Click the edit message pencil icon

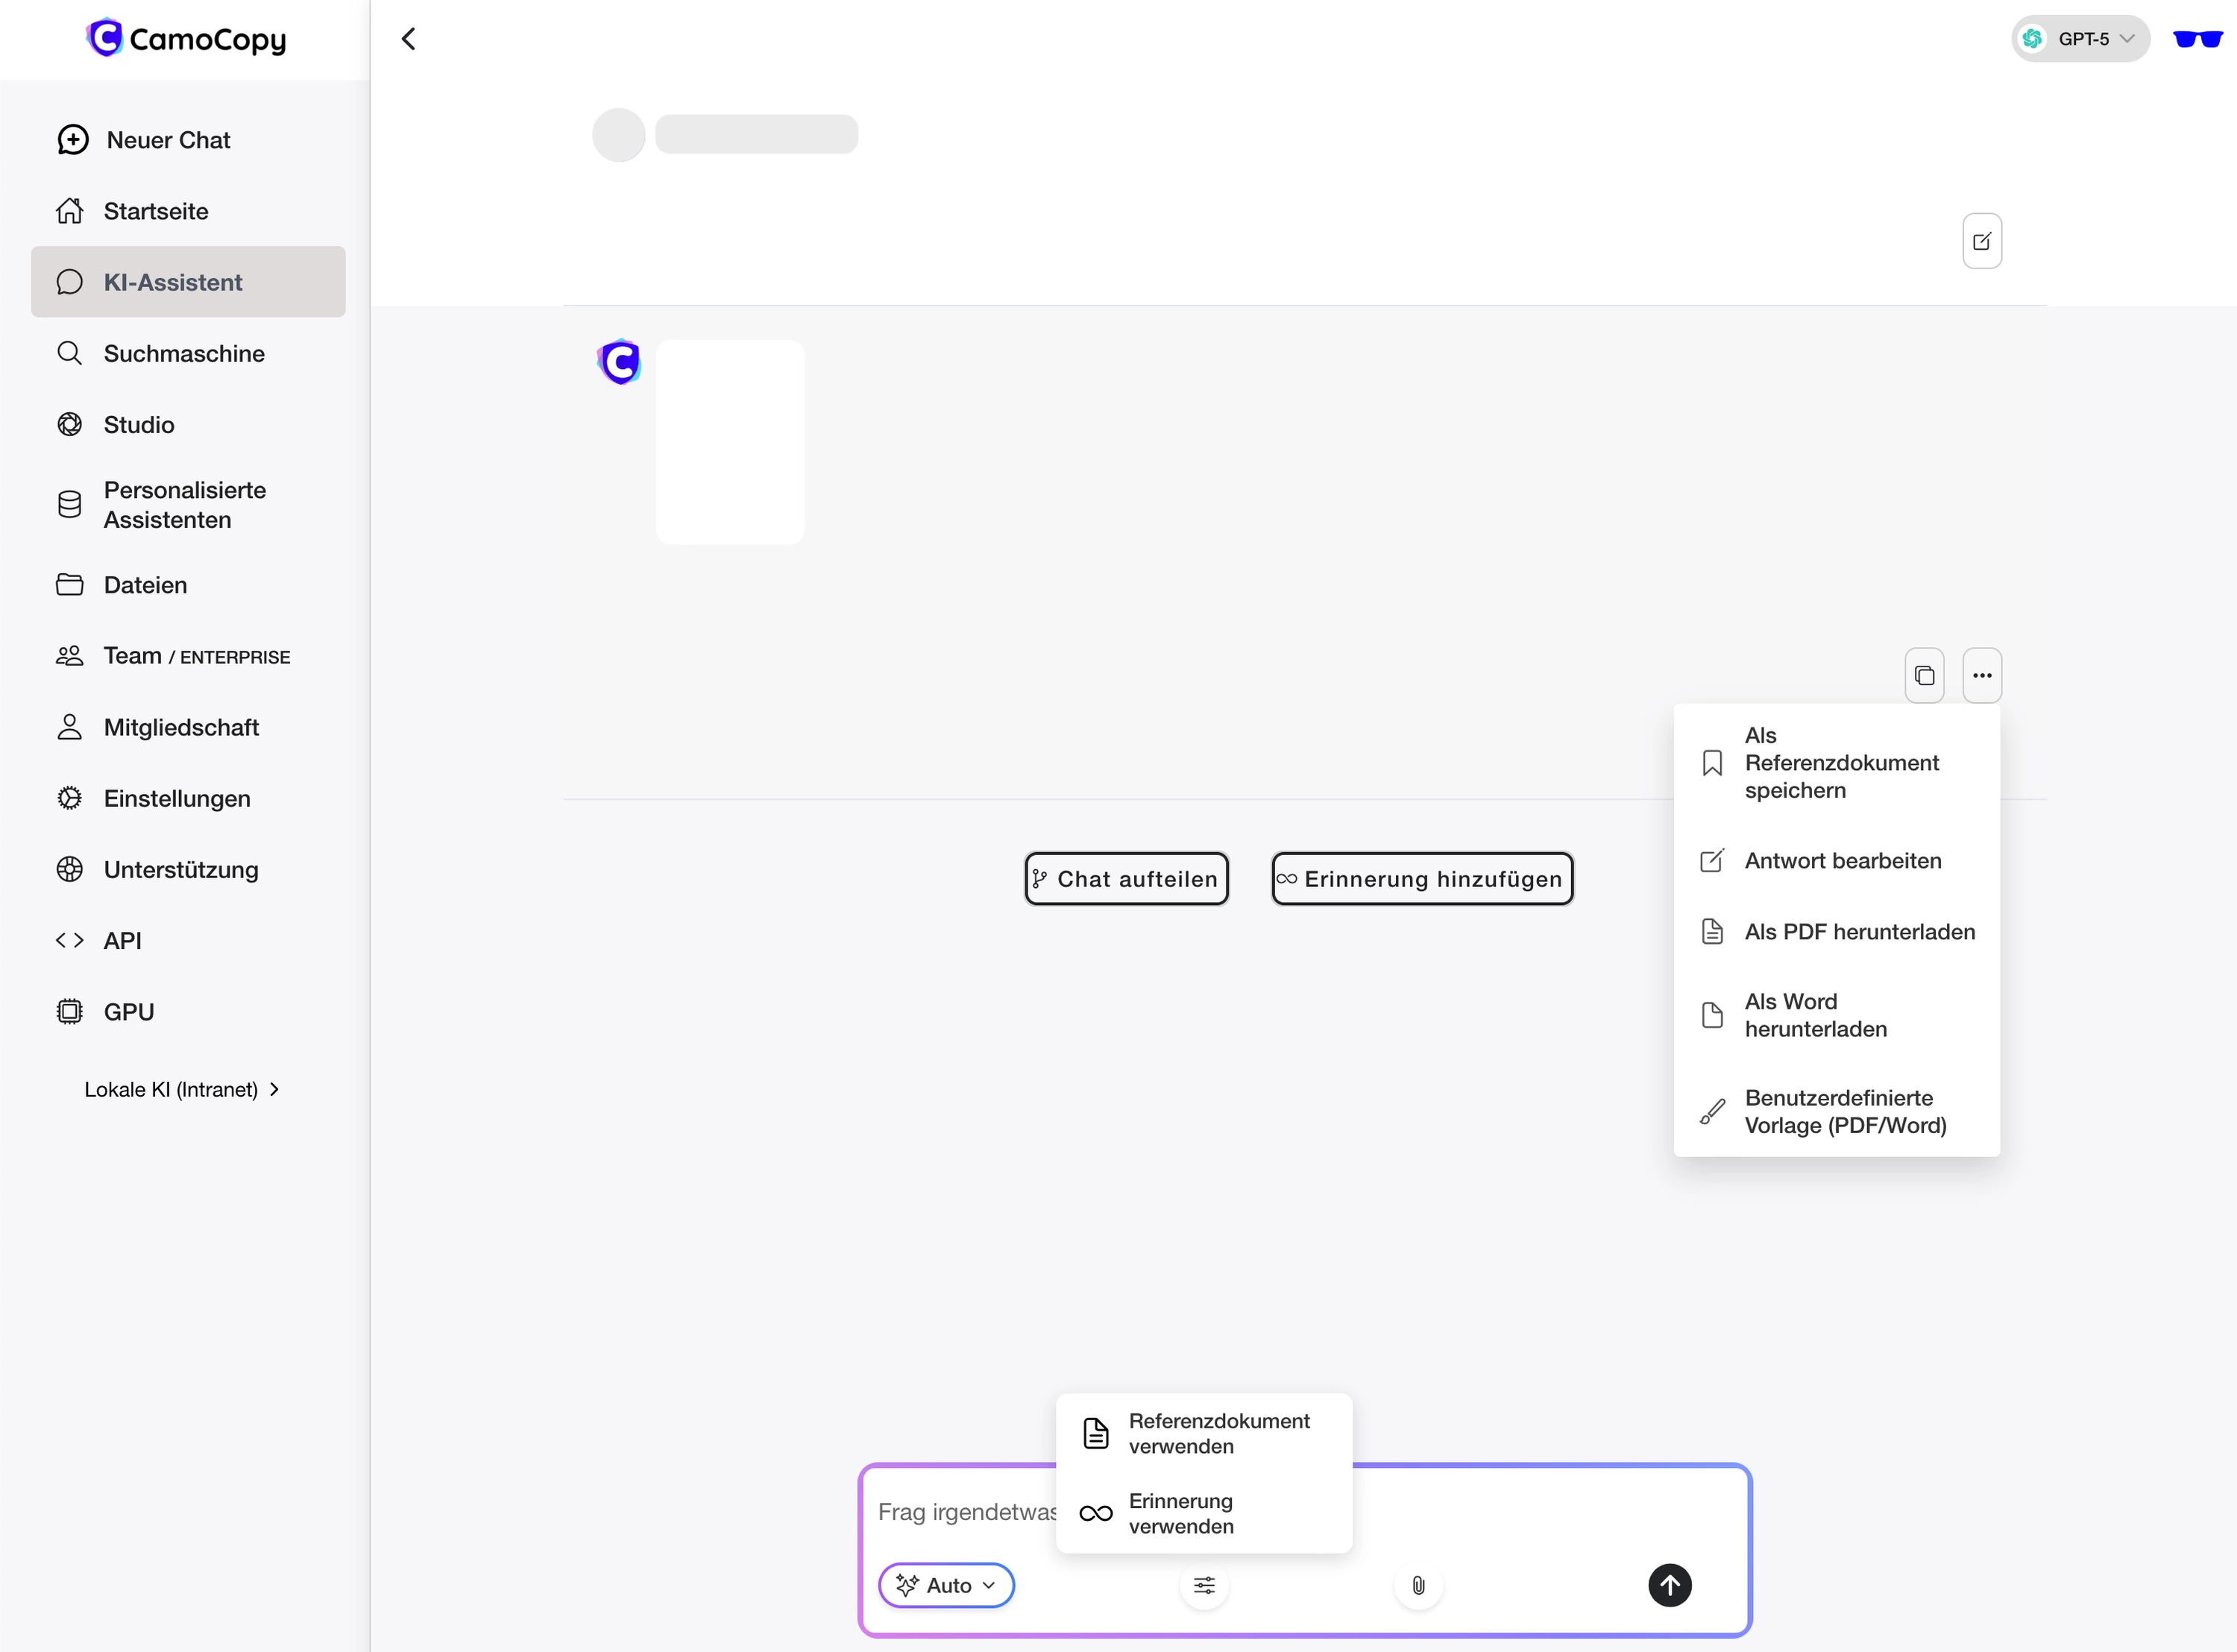[1981, 240]
